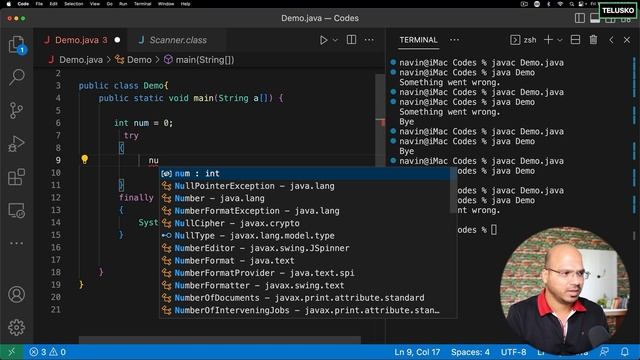This screenshot has height=360, width=640.
Task: Select NumberFormatProvider suggestion
Action: coord(308,273)
